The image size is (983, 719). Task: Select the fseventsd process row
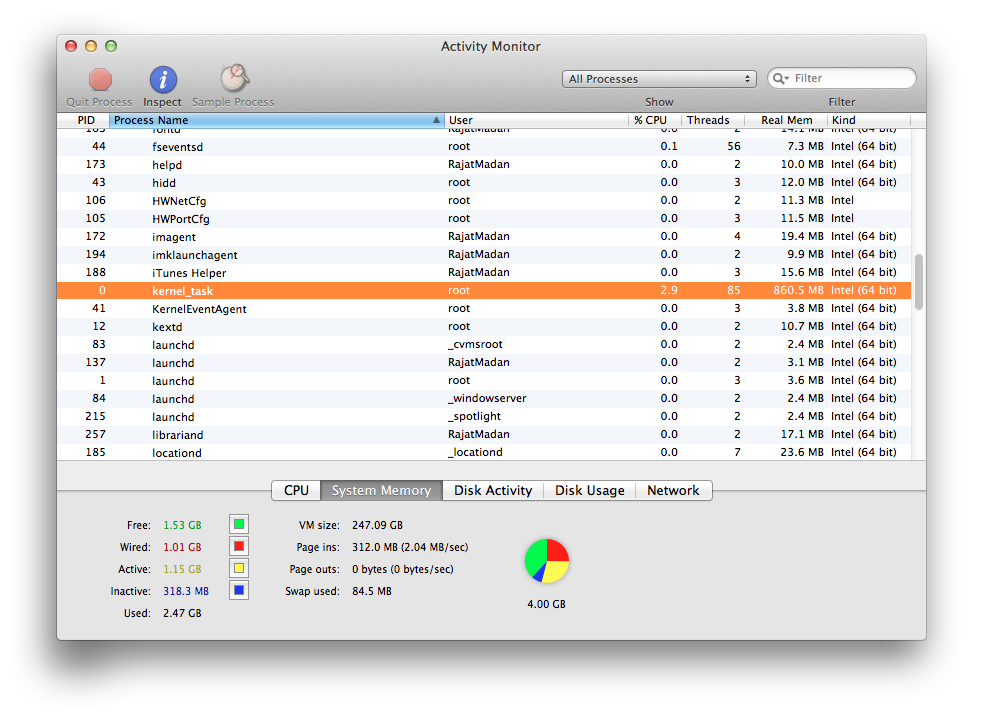pos(484,146)
